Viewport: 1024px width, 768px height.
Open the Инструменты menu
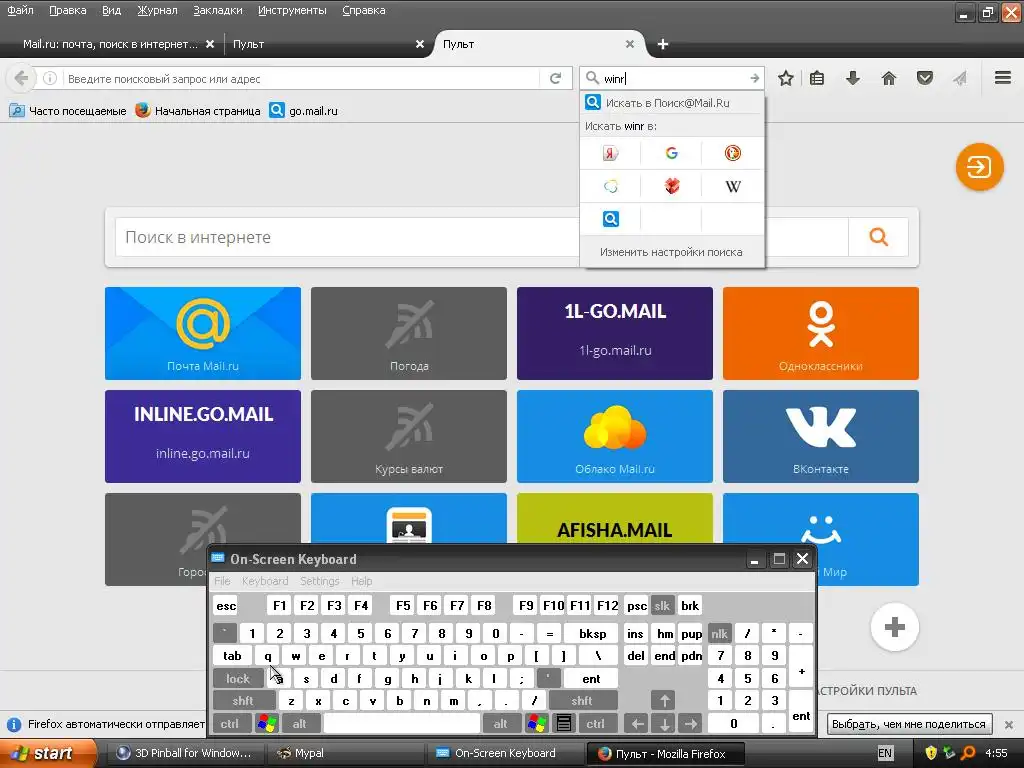[x=292, y=10]
